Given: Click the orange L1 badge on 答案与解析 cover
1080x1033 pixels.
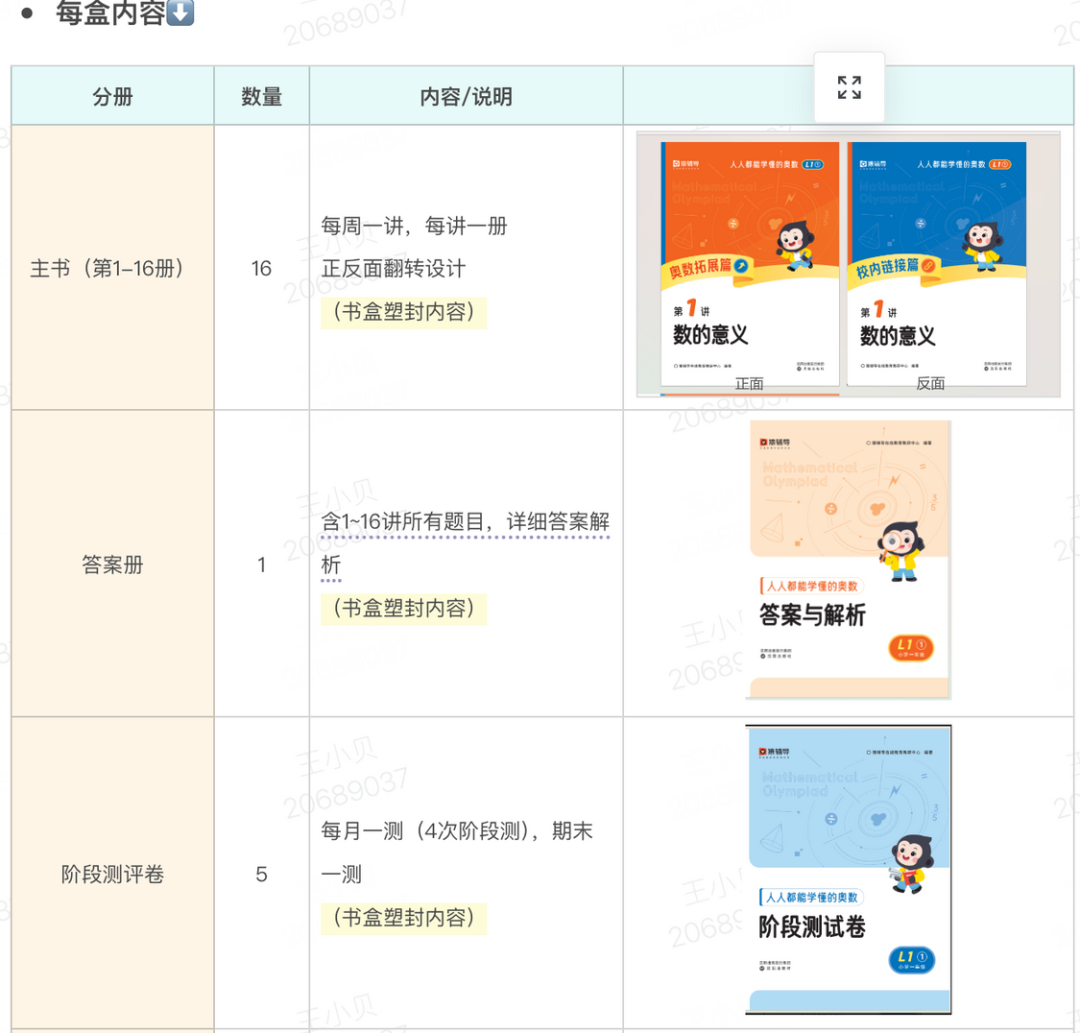Looking at the screenshot, I should (x=910, y=647).
